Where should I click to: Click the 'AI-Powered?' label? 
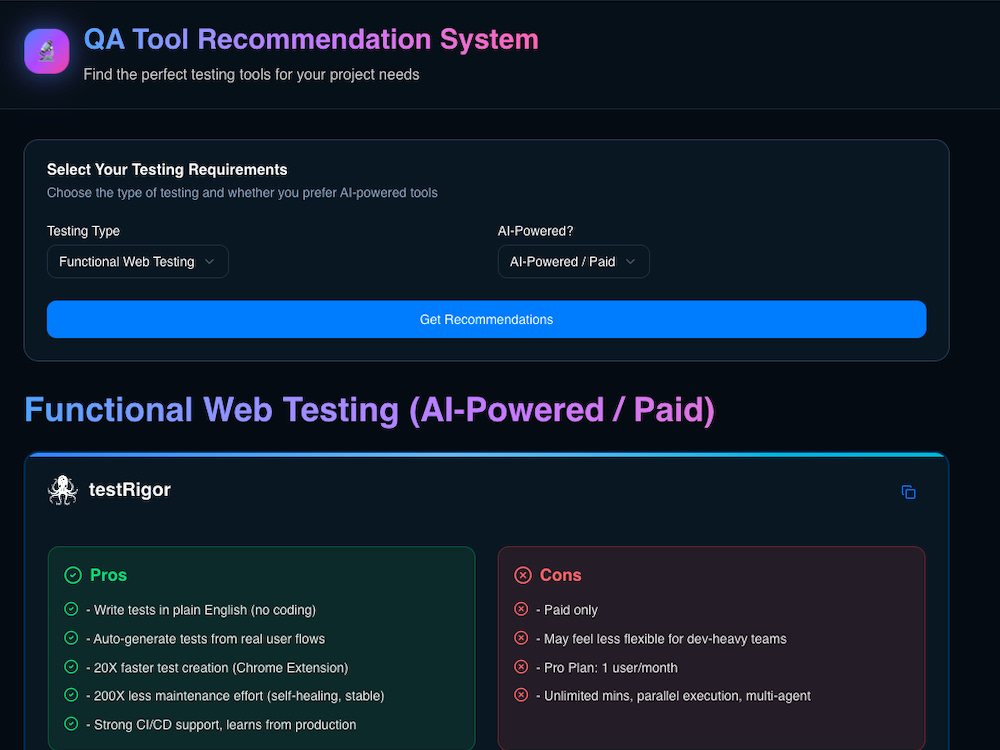[x=536, y=231]
